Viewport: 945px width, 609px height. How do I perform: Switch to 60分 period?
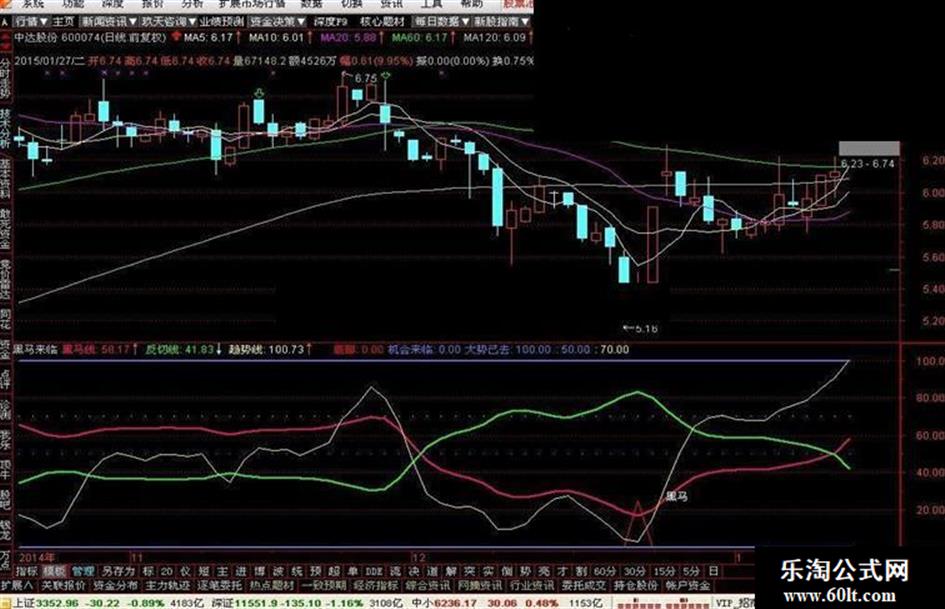604,571
